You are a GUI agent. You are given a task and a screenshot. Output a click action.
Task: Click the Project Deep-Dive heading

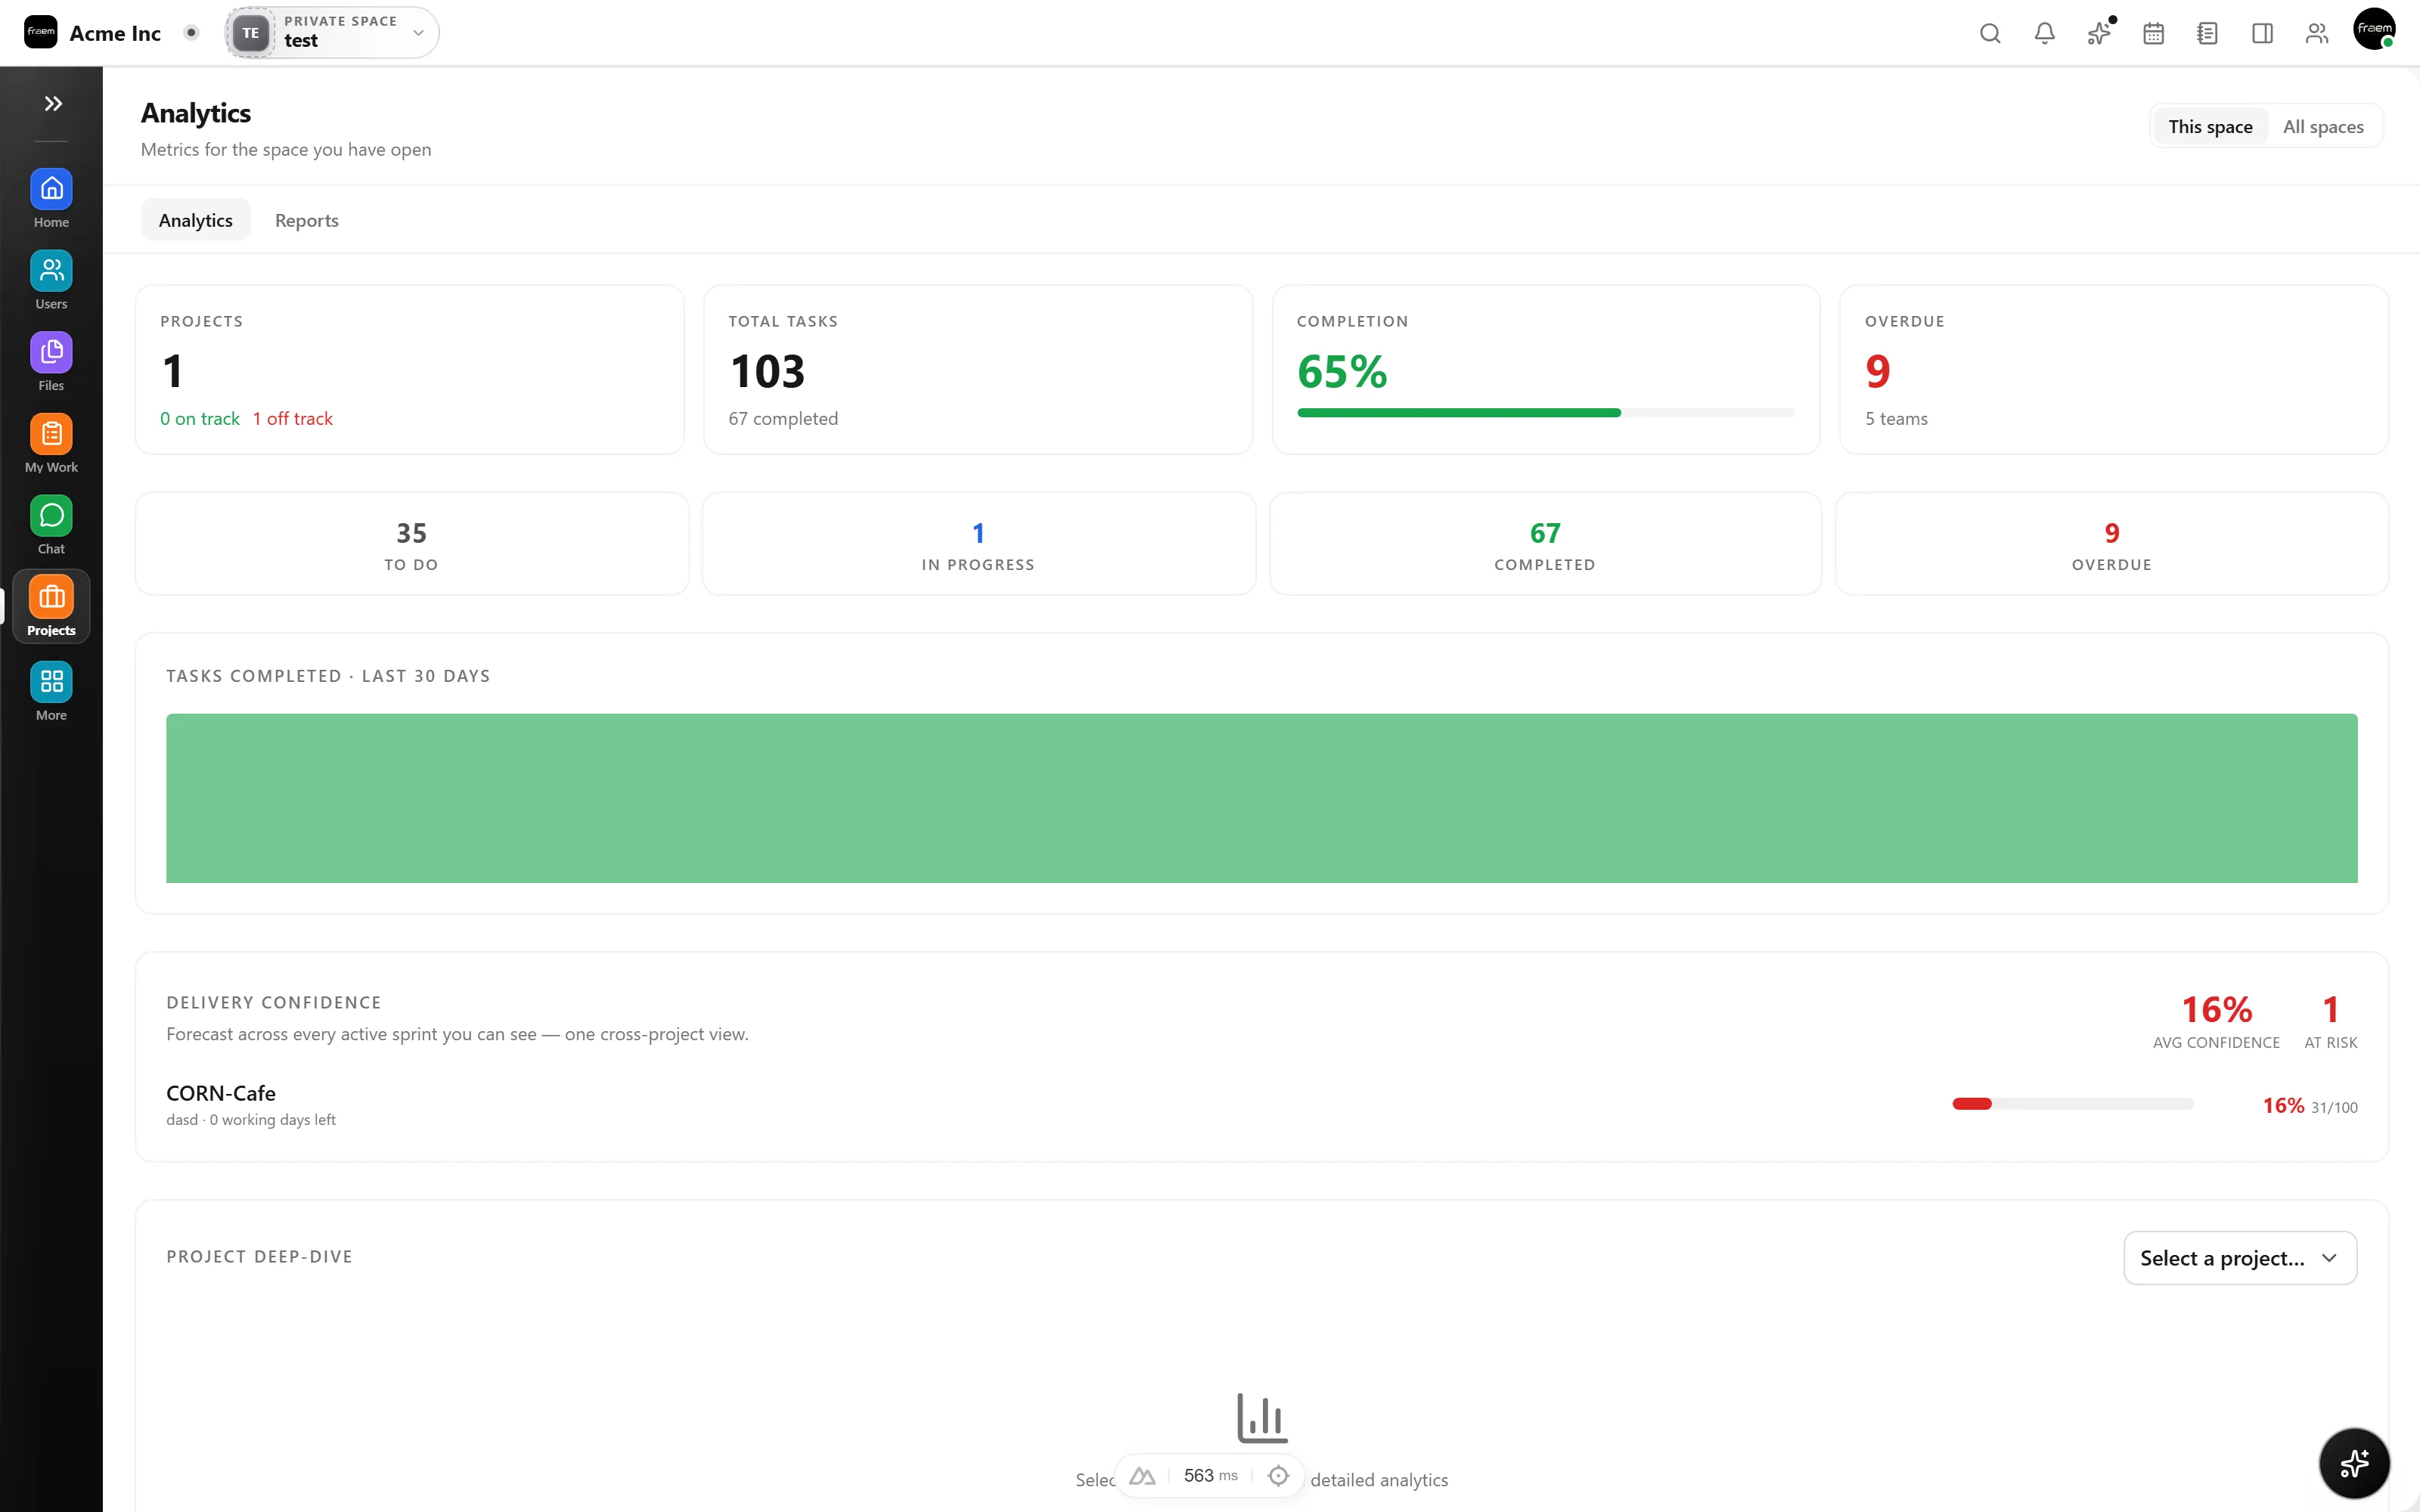click(x=259, y=1257)
